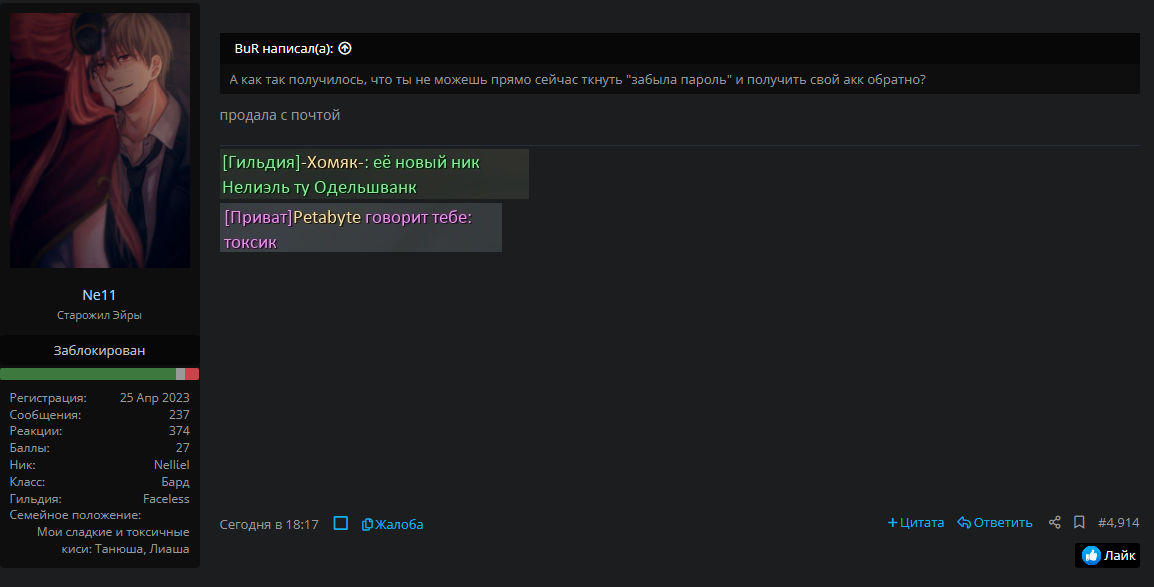Screen dimensions: 1154x587
Task: Open the Ne11 username profile link
Action: tap(99, 295)
